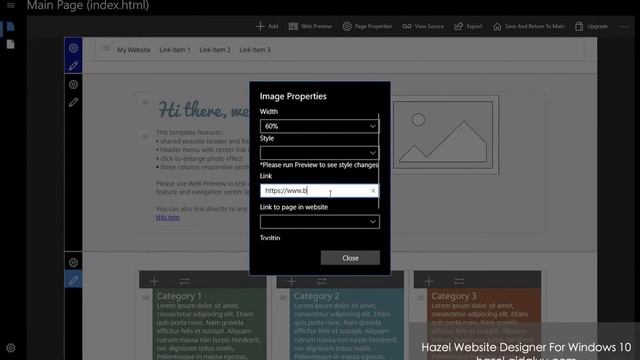Click the Category 2 heading
The width and height of the screenshot is (640, 360).
coord(316,296)
